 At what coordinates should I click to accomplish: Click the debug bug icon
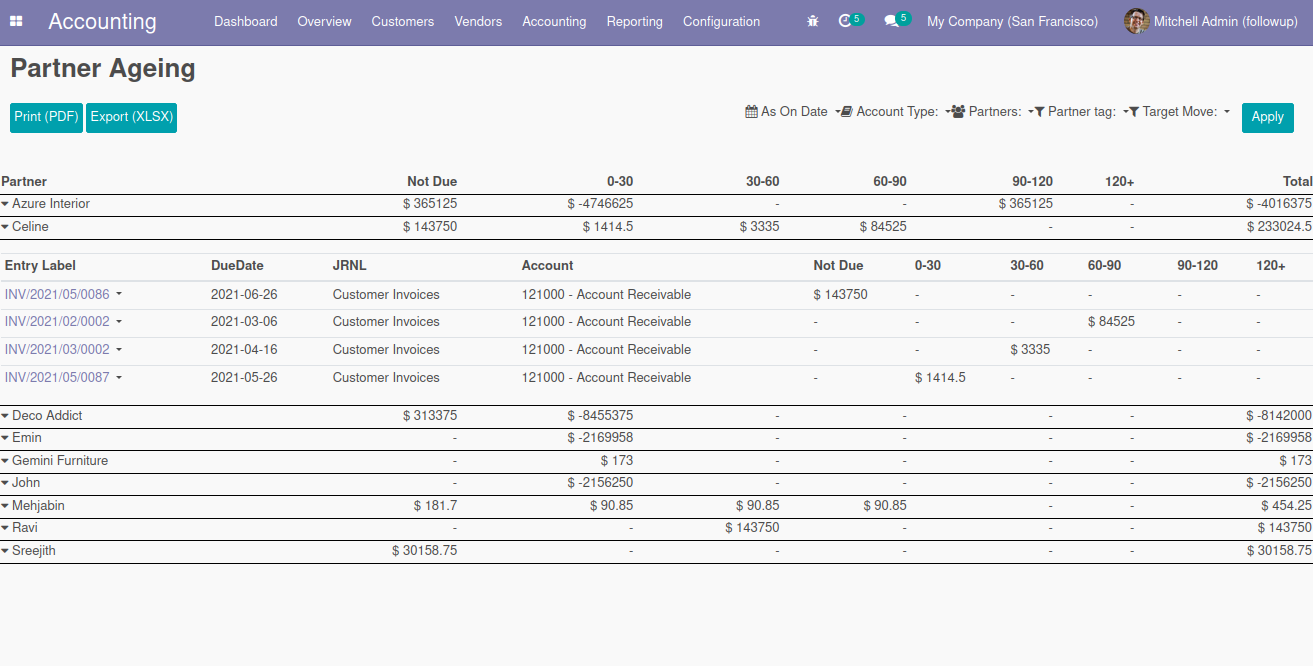813,21
